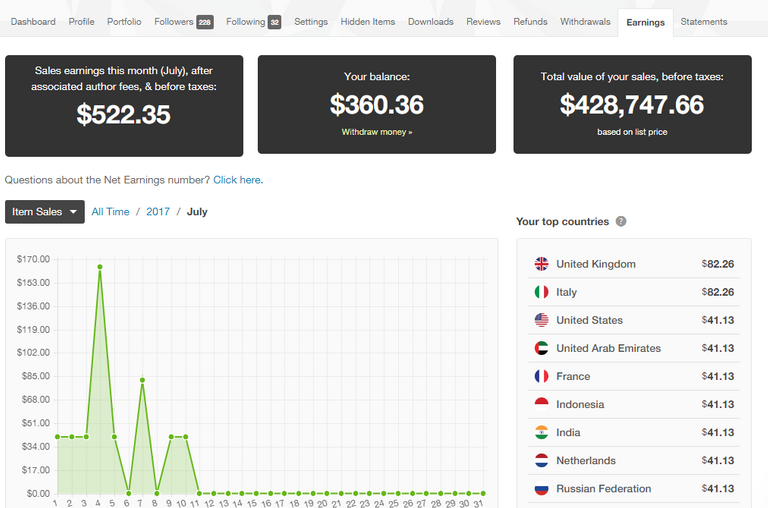
Task: Click the Italy flag icon
Action: (x=541, y=292)
